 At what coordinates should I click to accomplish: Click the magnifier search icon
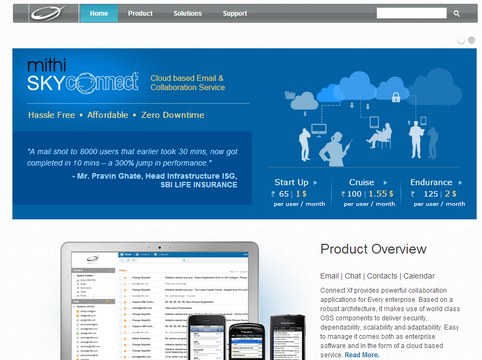click(457, 14)
